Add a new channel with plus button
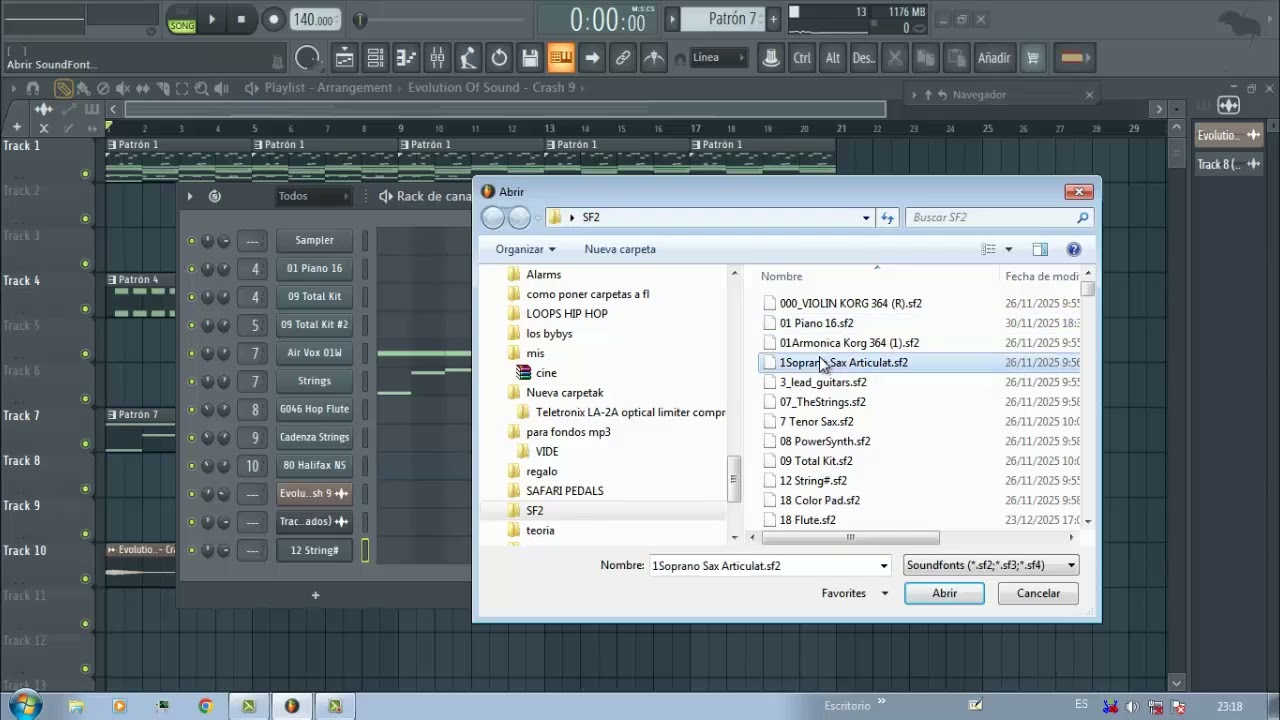 [x=315, y=595]
